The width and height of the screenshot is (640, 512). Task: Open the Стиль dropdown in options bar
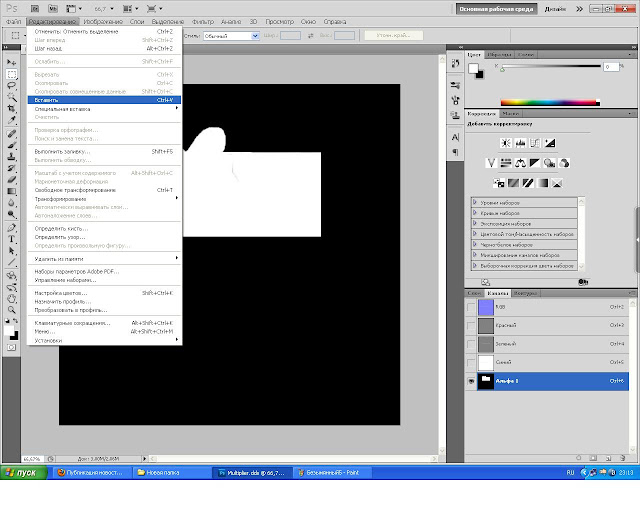coord(231,36)
